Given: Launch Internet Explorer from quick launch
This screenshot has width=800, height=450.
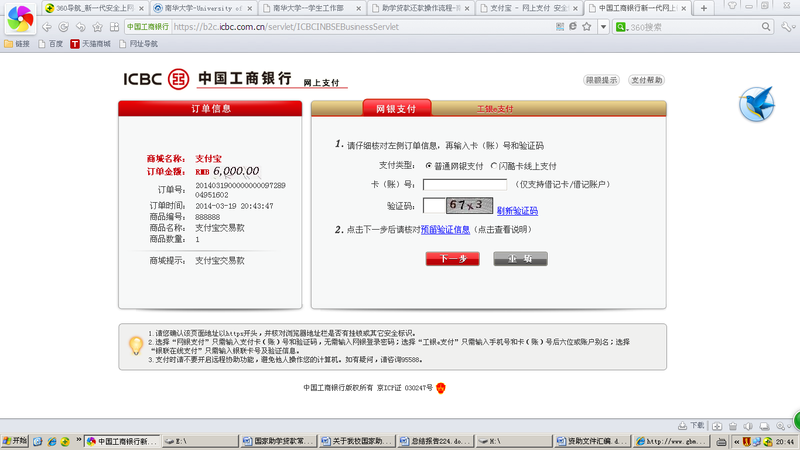Looking at the screenshot, I should pos(52,441).
